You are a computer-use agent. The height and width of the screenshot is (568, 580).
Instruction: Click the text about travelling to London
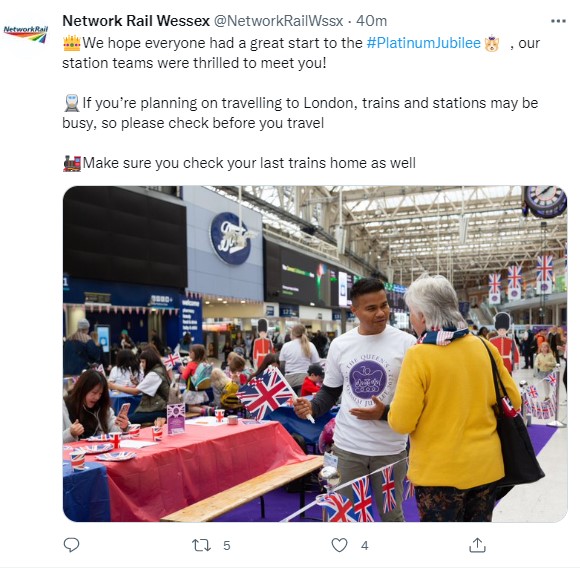[x=300, y=113]
